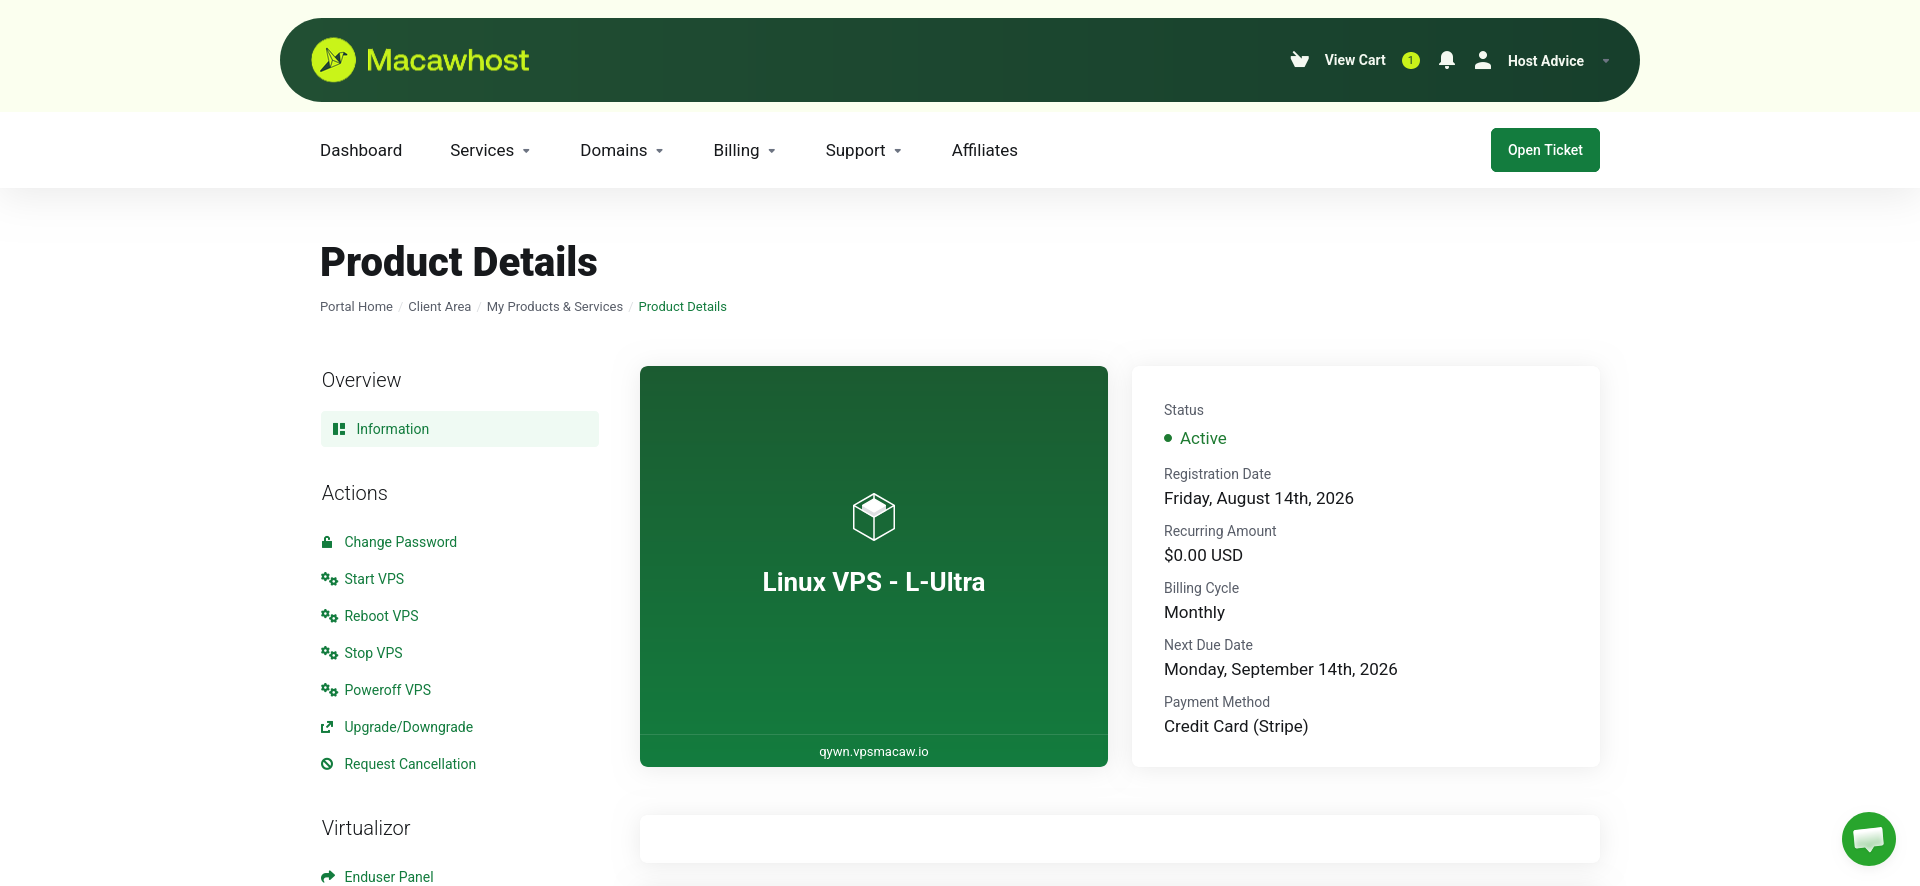Click the Start VPS action link
This screenshot has width=1920, height=886.
374,579
